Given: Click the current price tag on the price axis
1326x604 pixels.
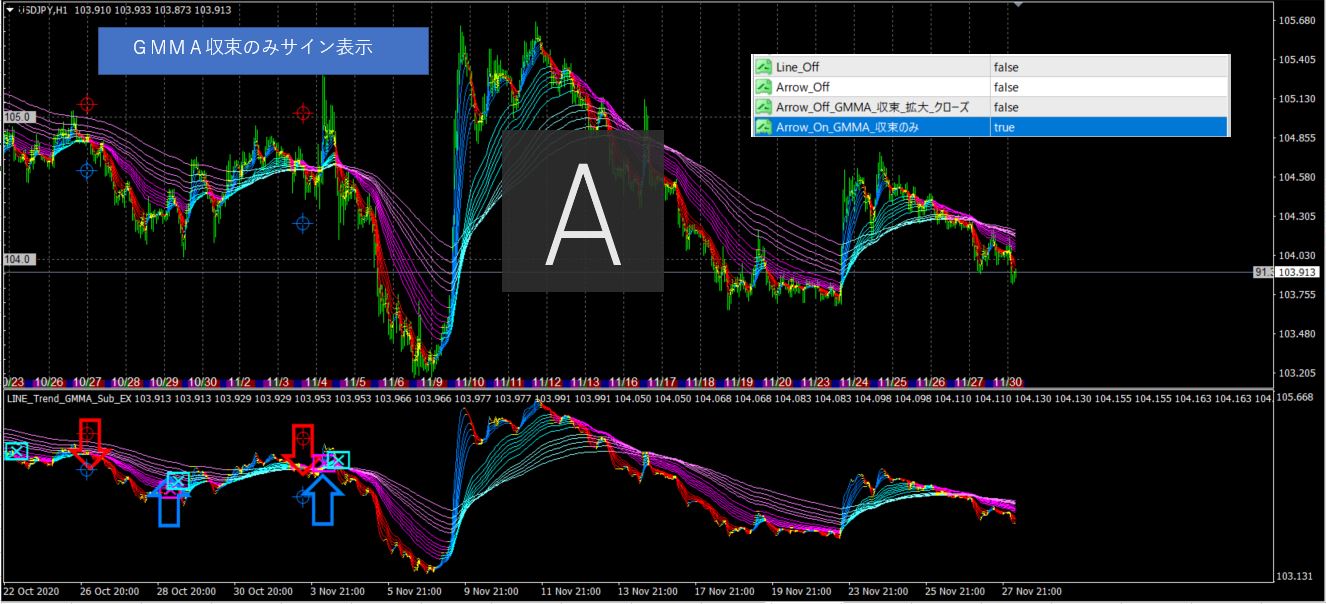Looking at the screenshot, I should (x=1298, y=271).
